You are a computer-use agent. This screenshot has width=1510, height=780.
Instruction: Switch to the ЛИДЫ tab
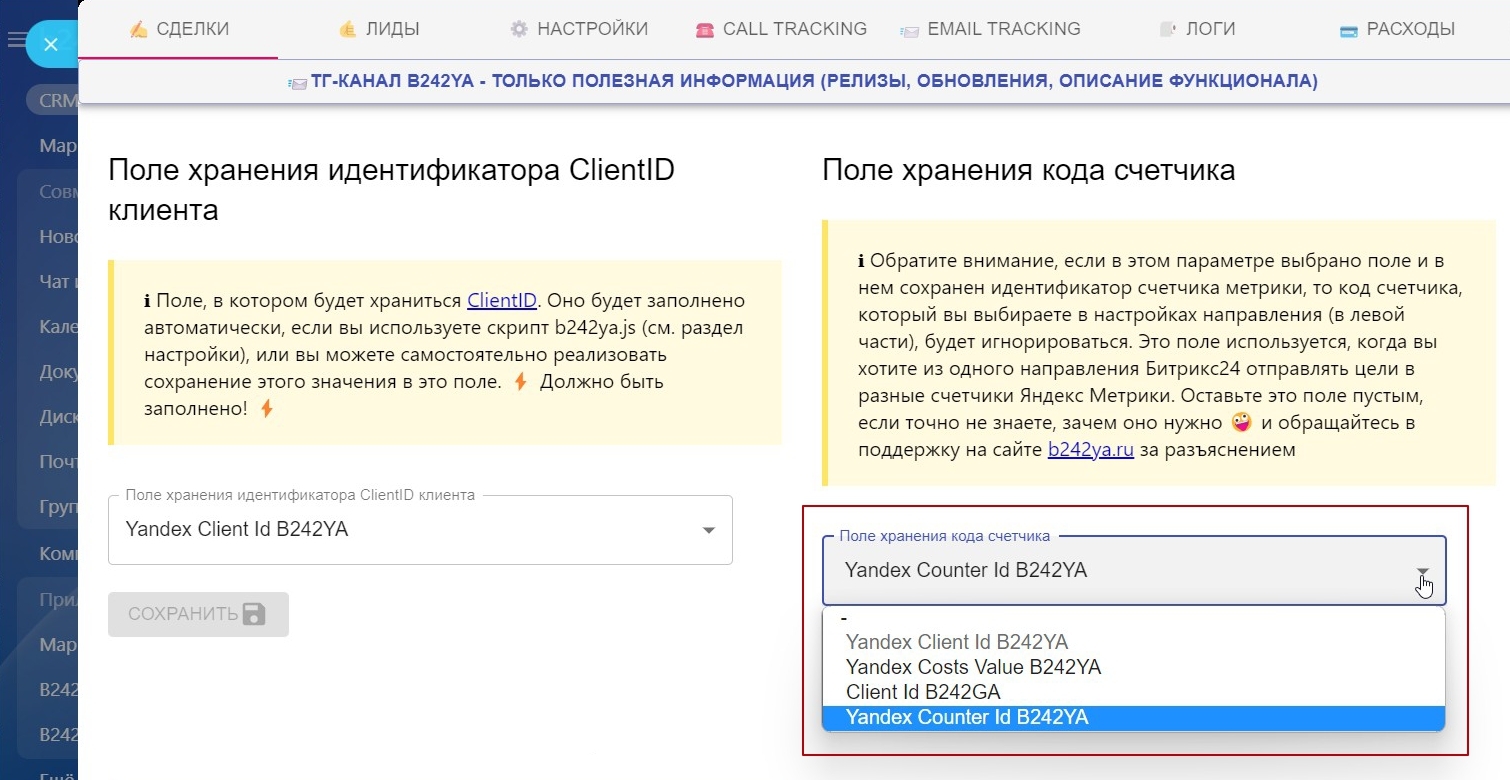point(378,29)
